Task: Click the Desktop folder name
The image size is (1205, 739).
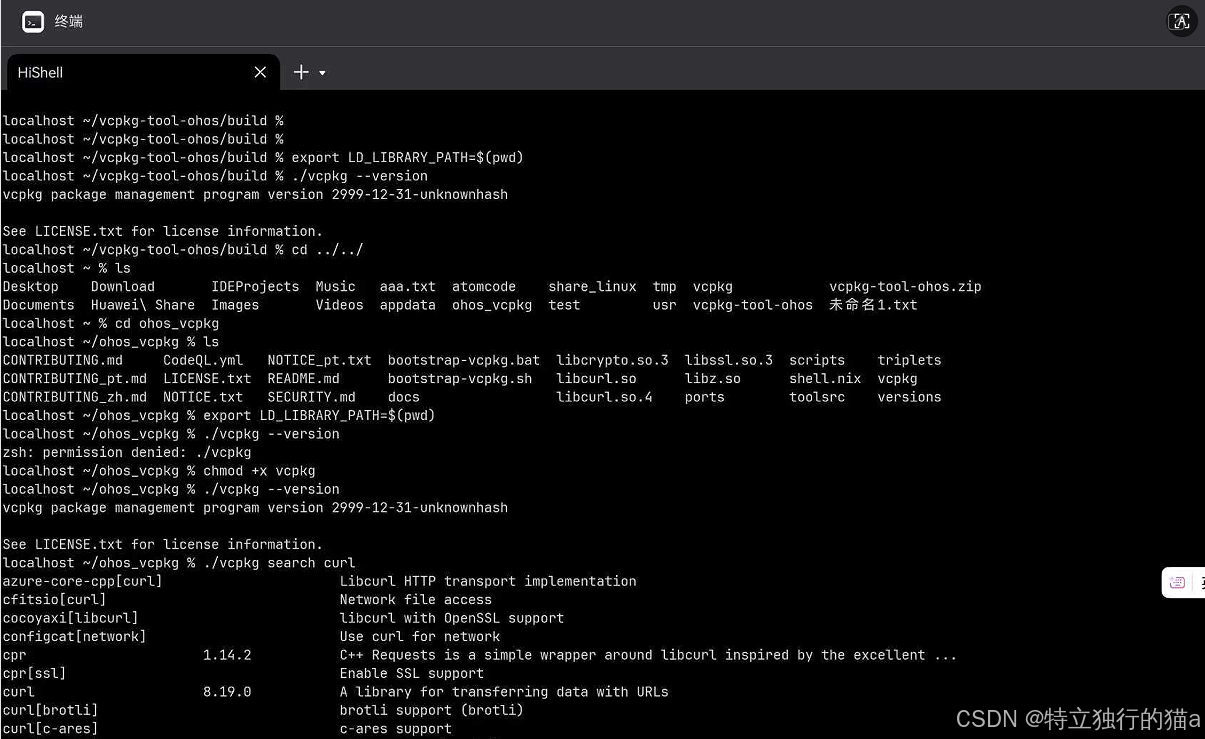Action: coord(31,286)
